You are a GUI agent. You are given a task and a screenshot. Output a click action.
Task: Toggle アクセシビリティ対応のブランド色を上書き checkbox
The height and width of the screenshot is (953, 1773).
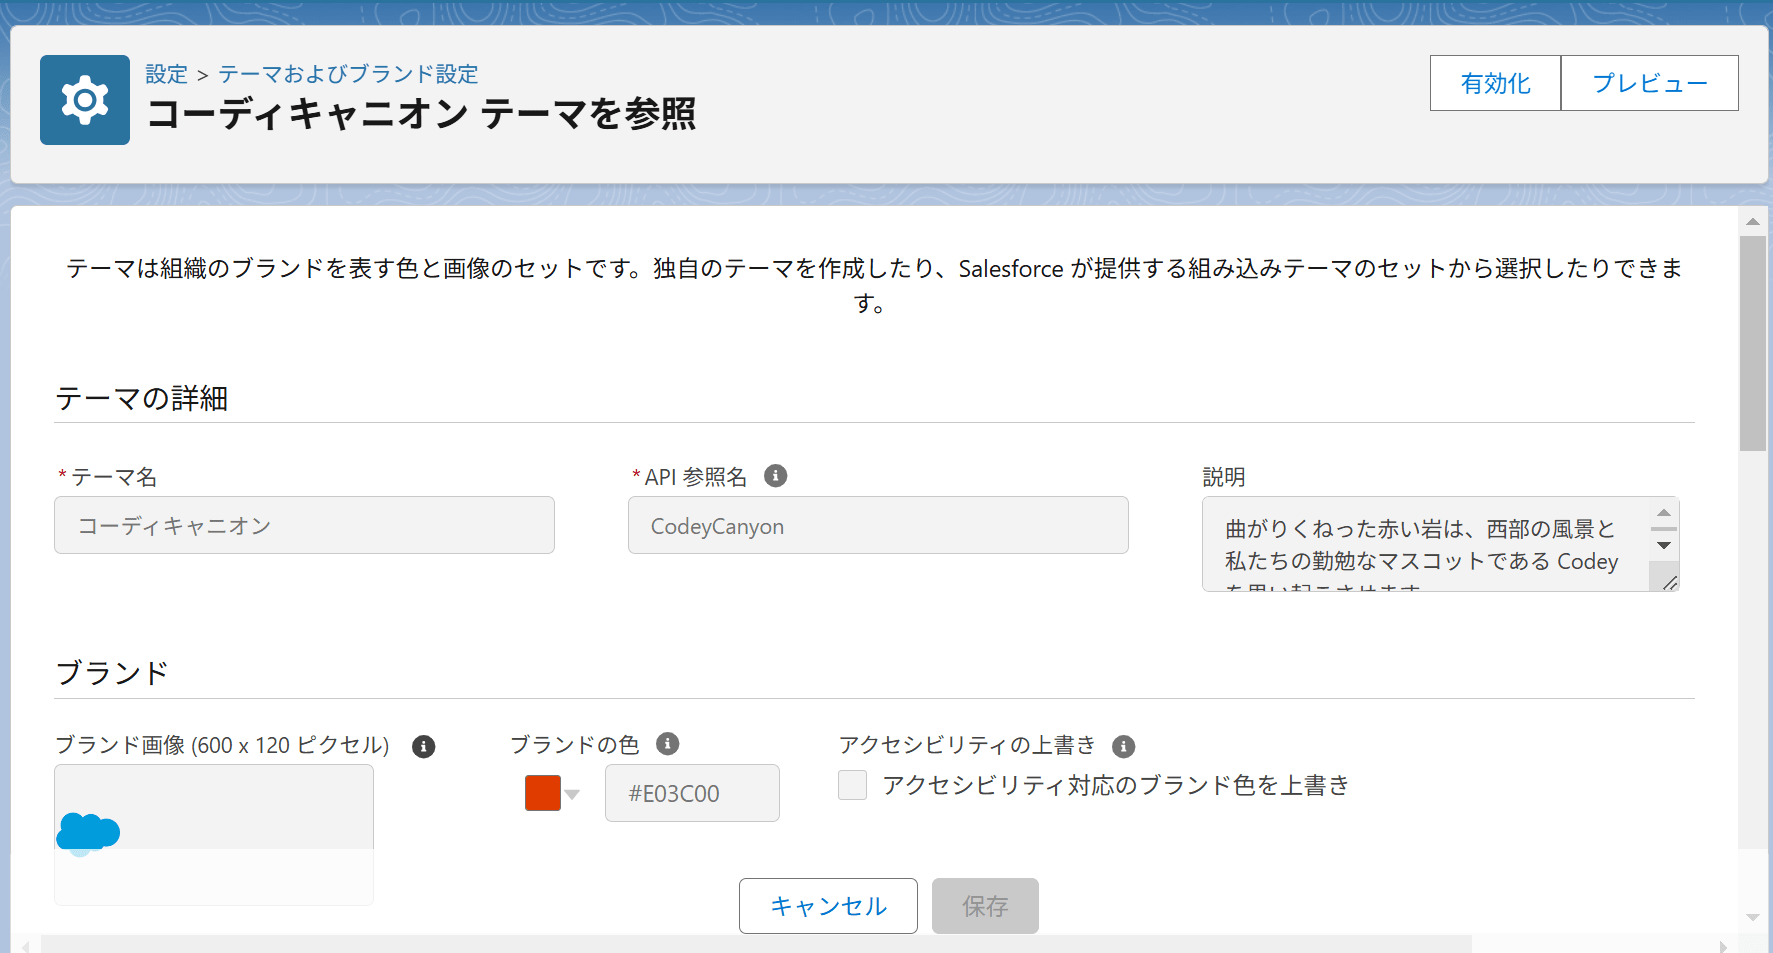852,785
